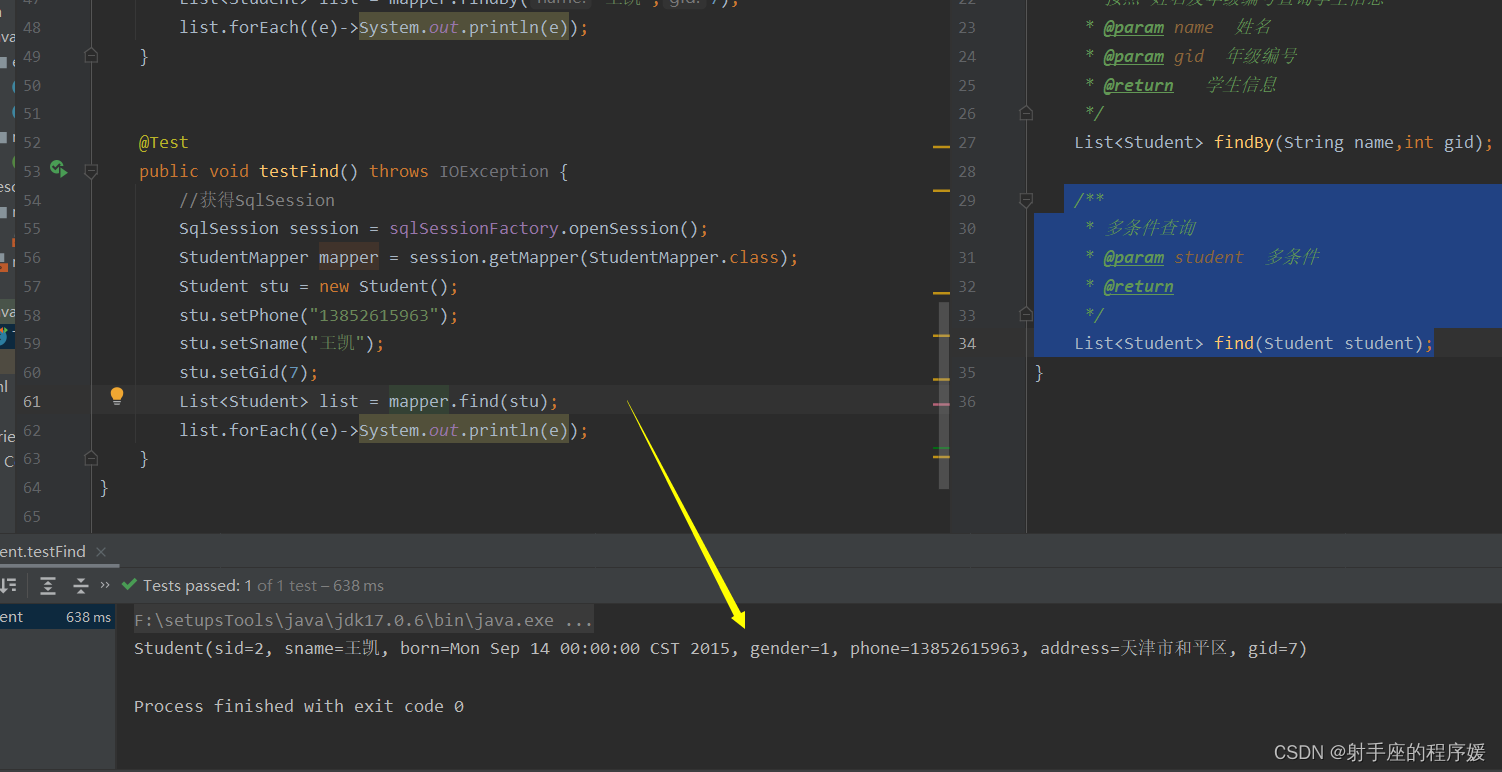
Task: Toggle fold marker at line 63
Action: pos(91,458)
